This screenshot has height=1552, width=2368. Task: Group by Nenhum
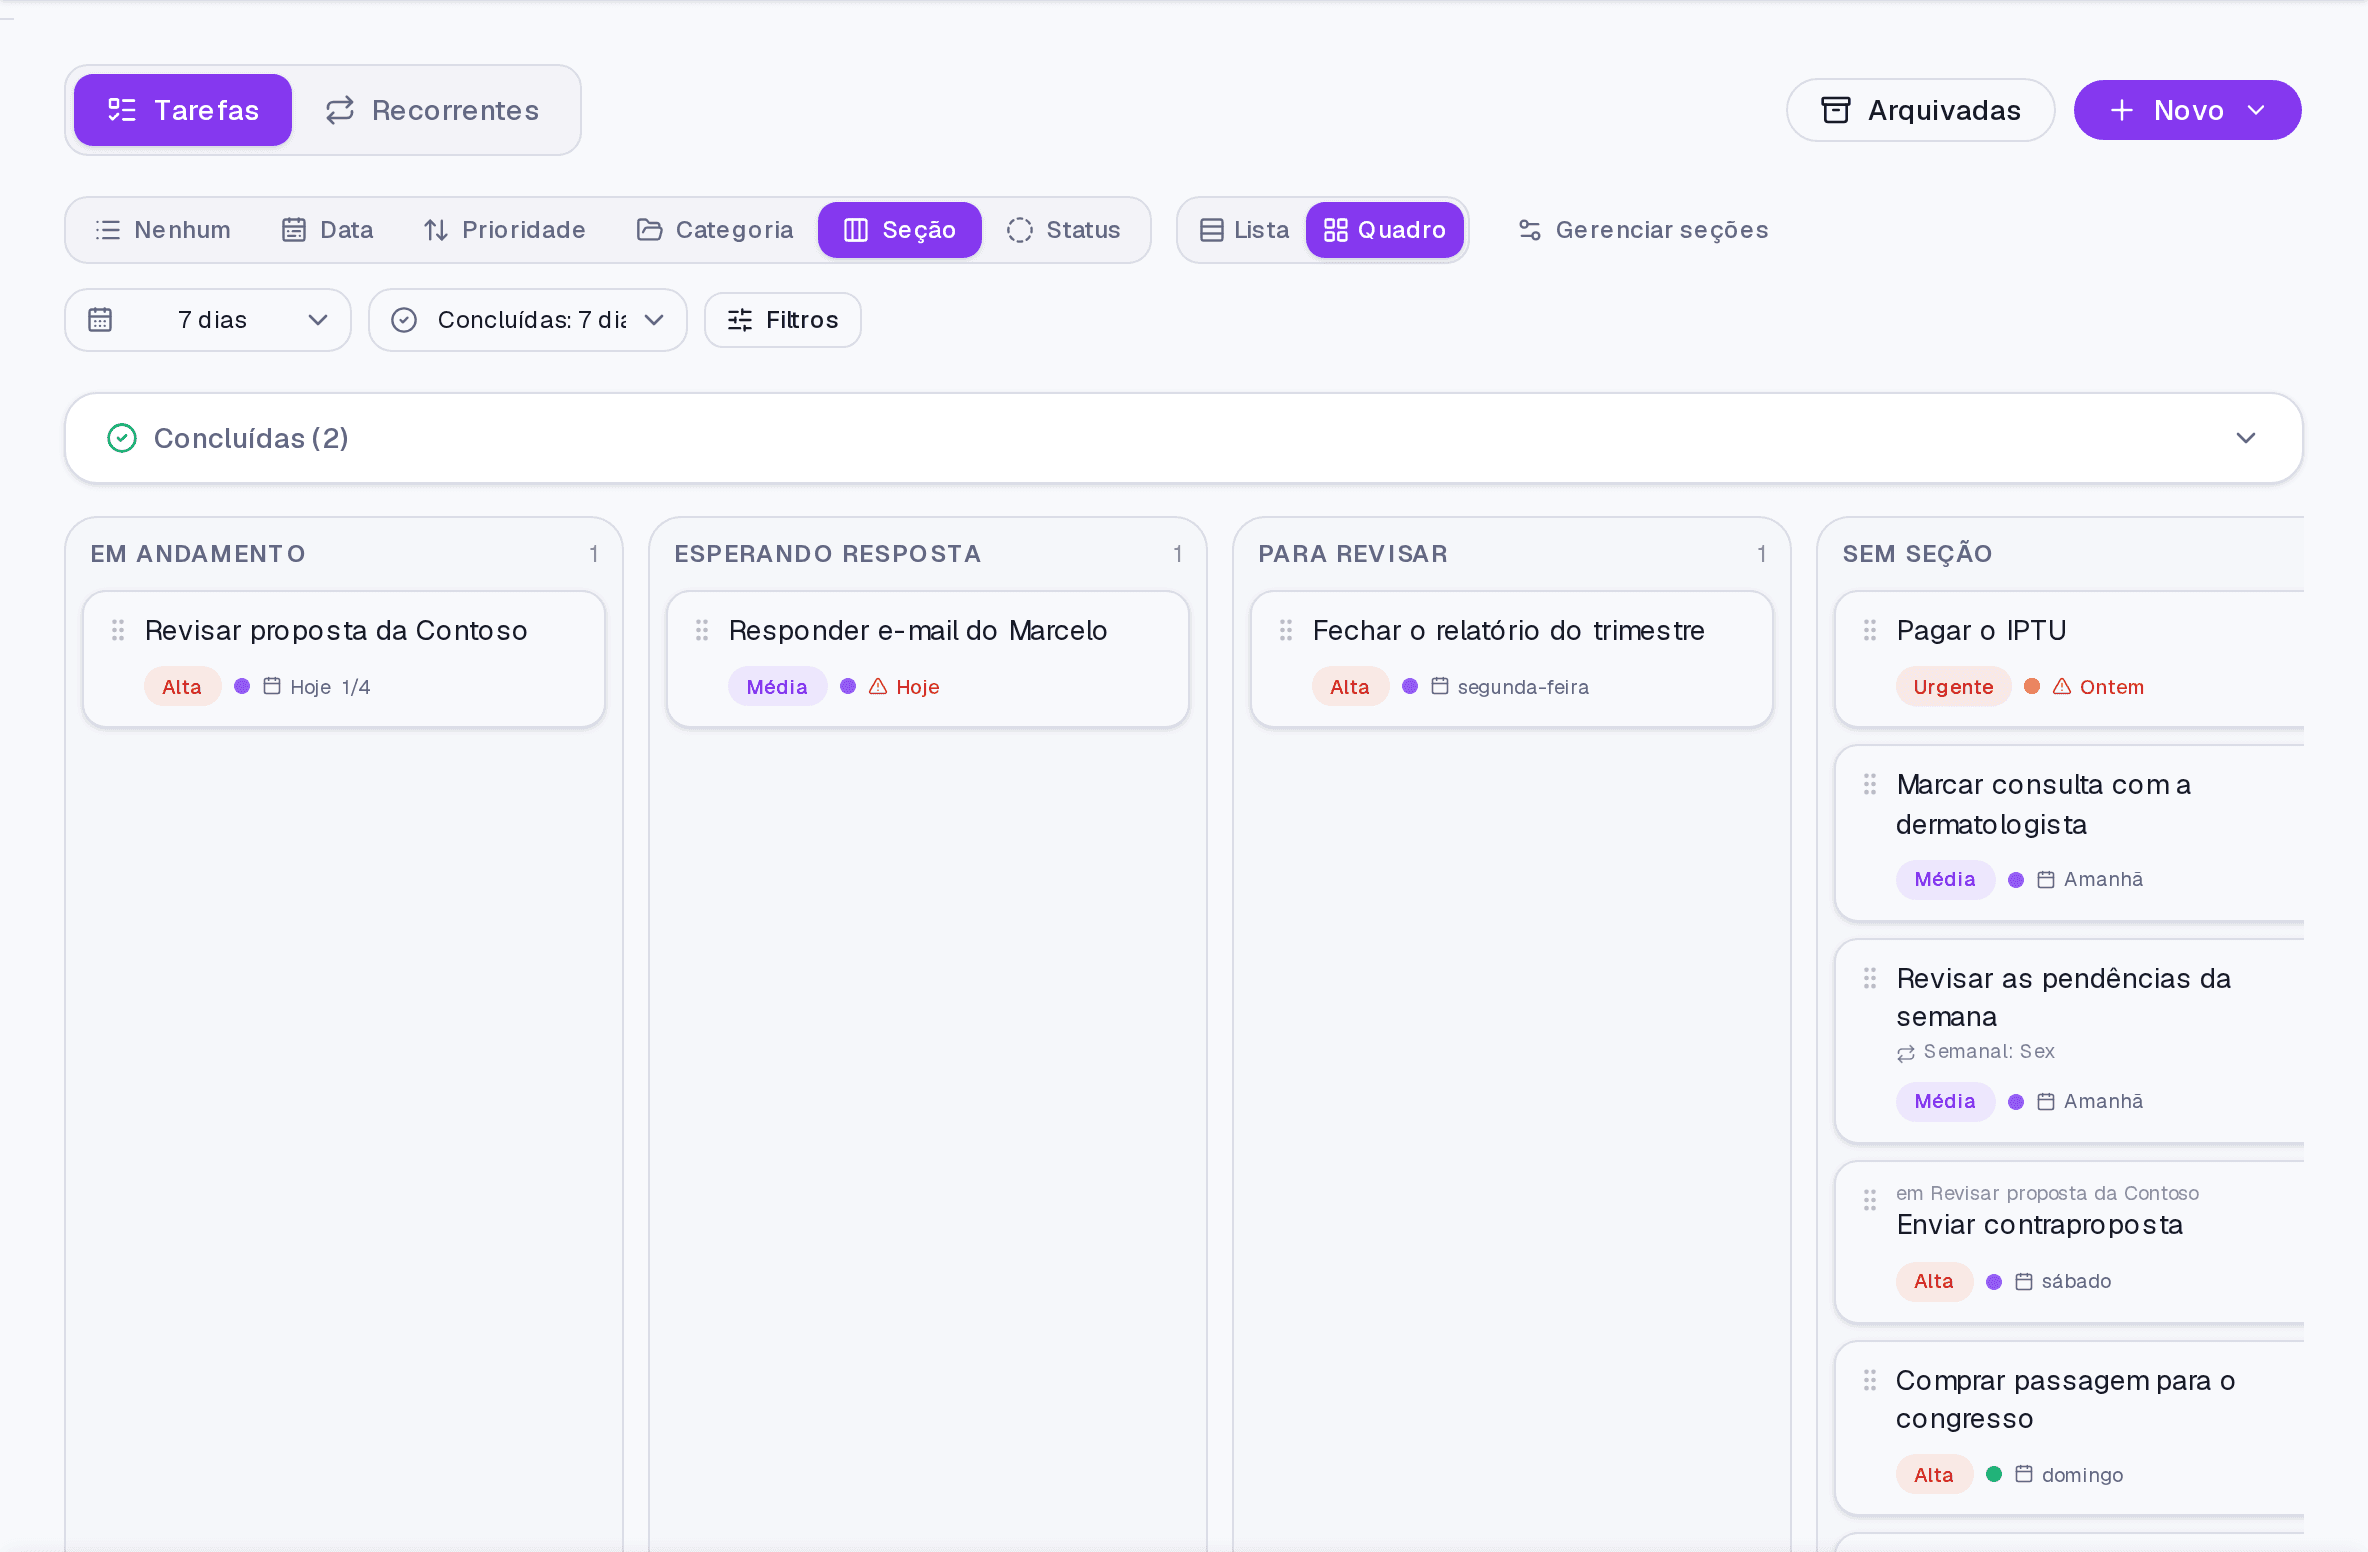click(x=163, y=230)
